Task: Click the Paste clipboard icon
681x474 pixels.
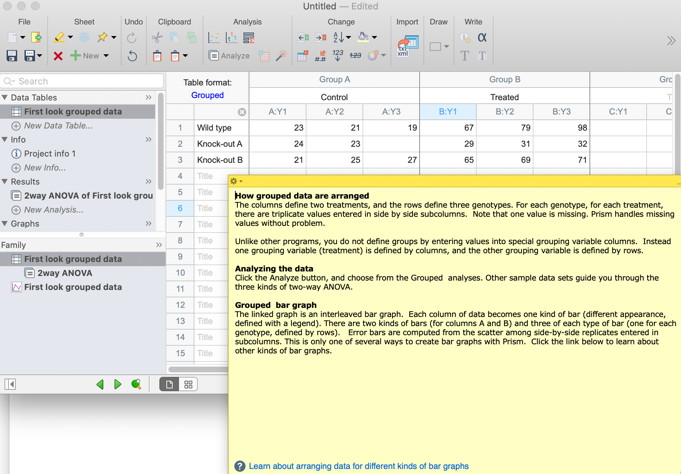Action: (x=157, y=56)
